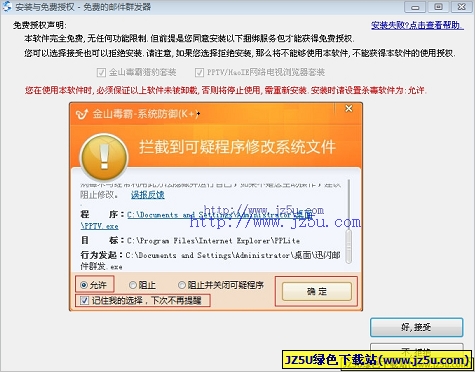Select 阻止并关闭可疑程序 radio option

click(x=182, y=285)
